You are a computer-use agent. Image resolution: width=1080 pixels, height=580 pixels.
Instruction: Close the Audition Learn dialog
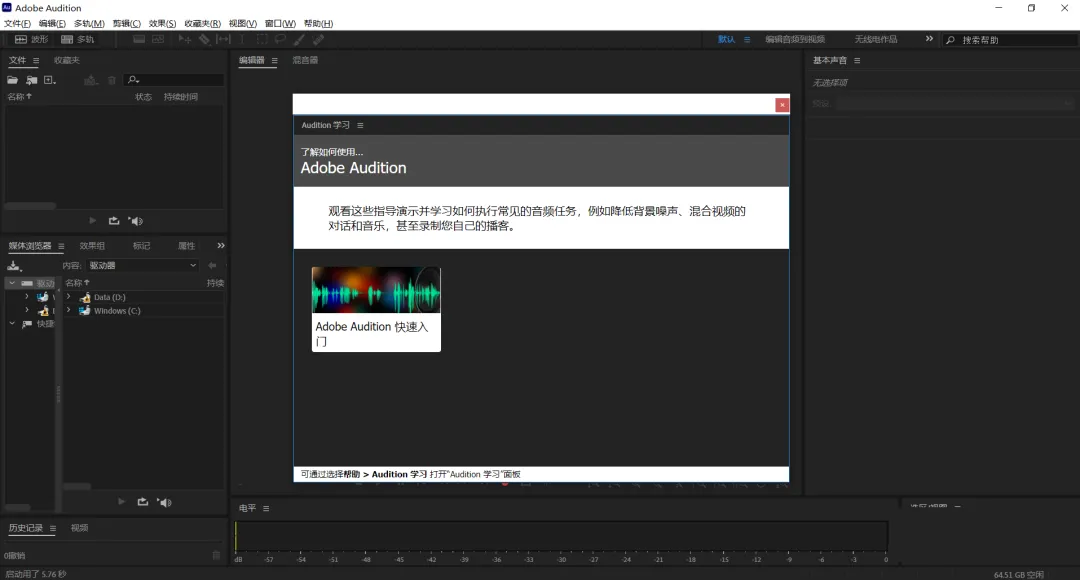click(x=782, y=105)
